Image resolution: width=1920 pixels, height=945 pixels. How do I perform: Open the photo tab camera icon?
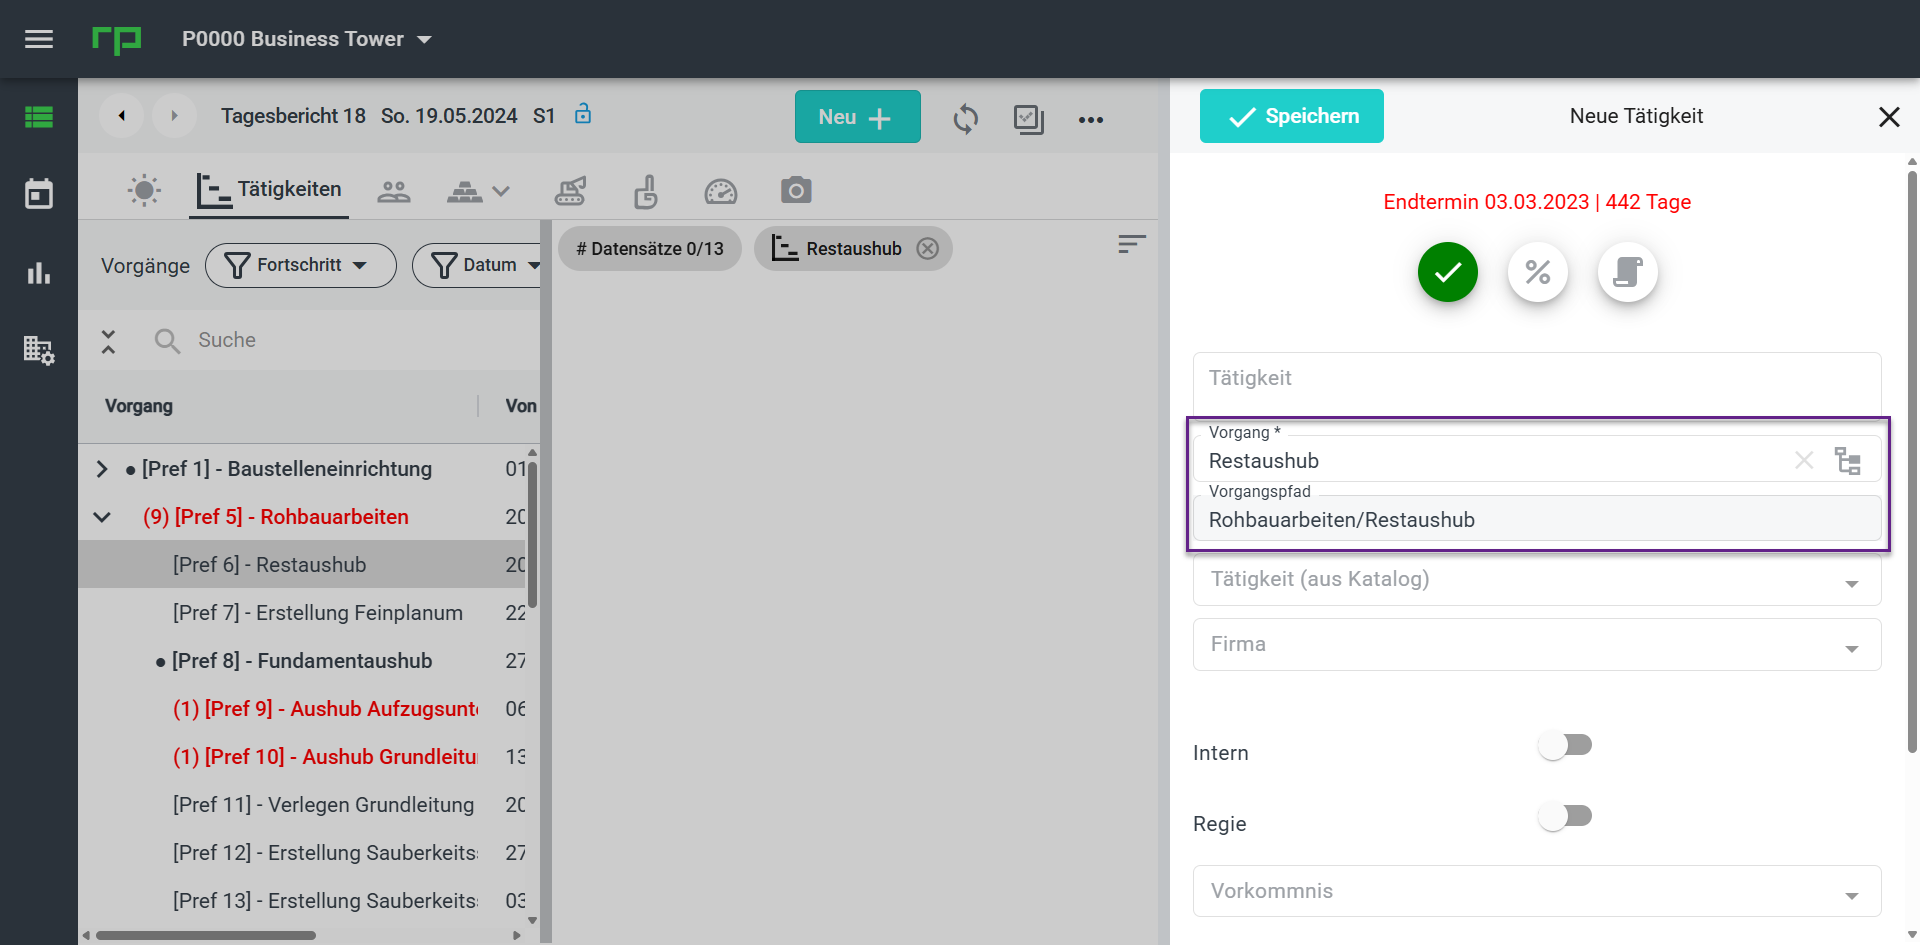tap(796, 190)
